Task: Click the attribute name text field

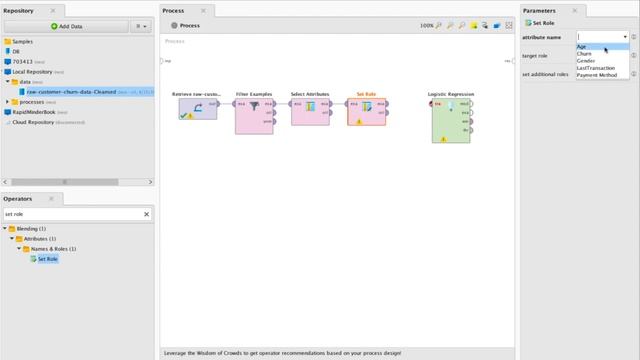Action: 599,37
